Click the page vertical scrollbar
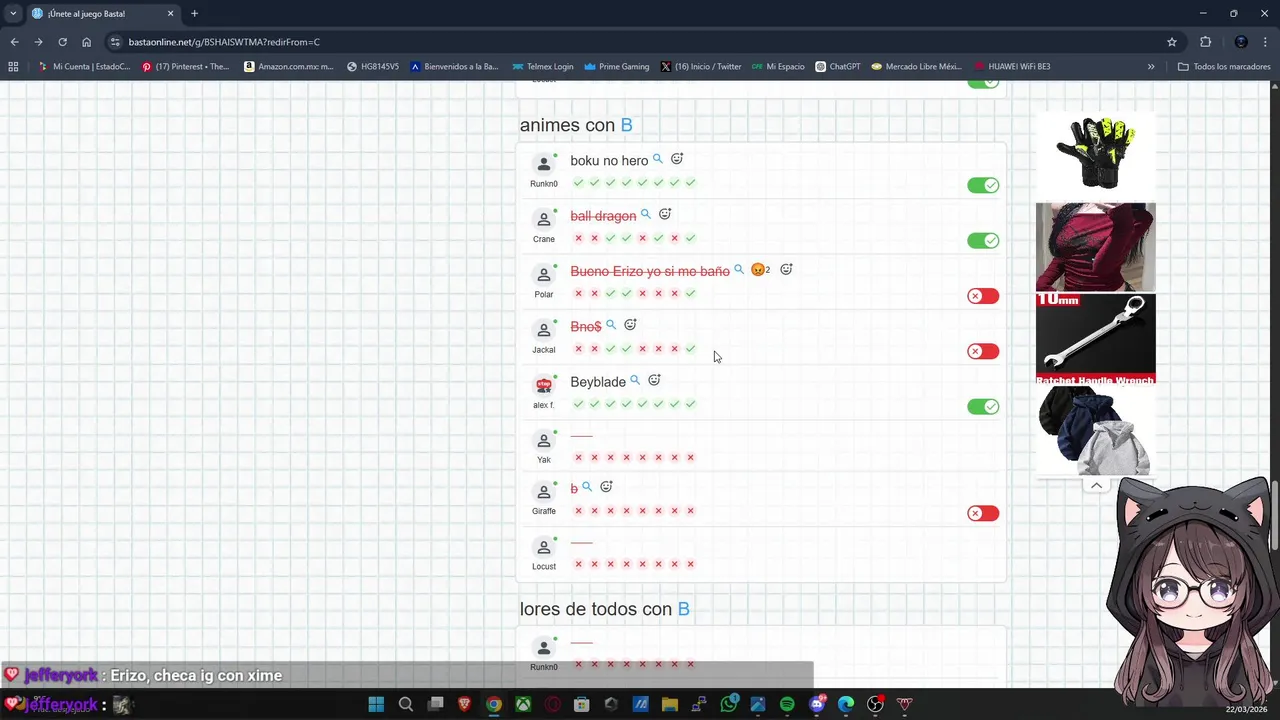The image size is (1280, 720). (x=1275, y=515)
